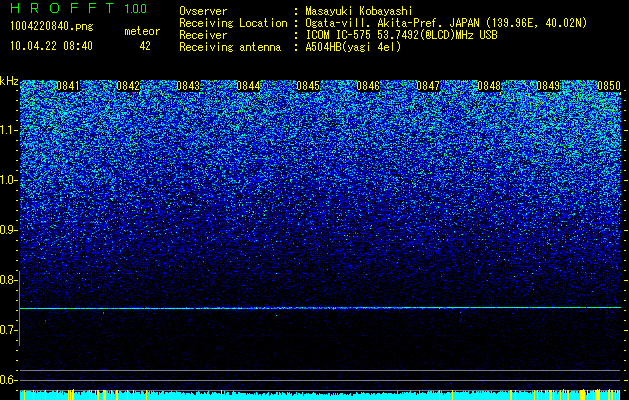
Task: Click the 0.6 frequency axis label
Action: coord(8,380)
